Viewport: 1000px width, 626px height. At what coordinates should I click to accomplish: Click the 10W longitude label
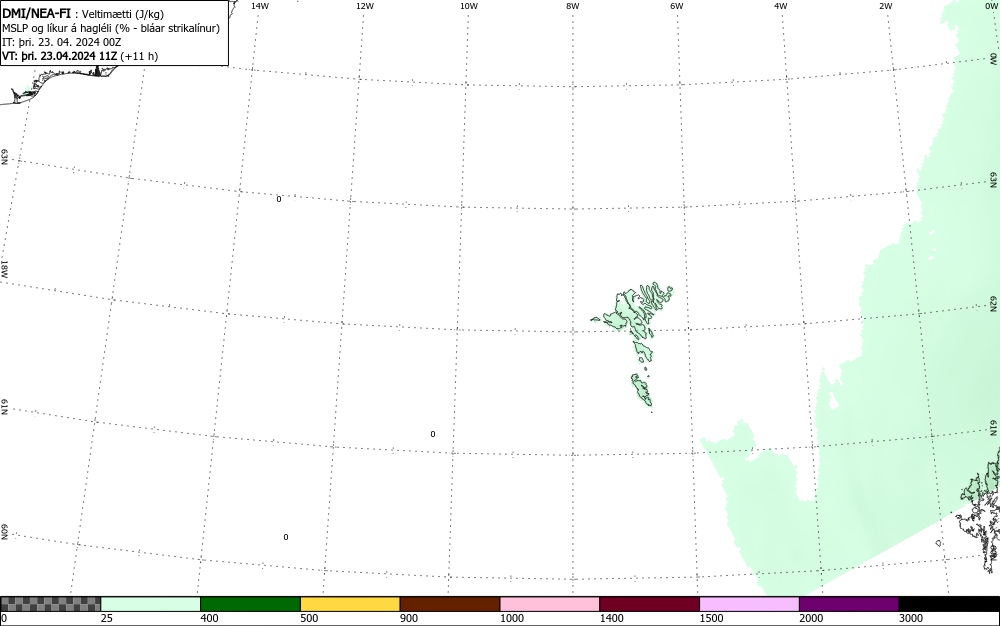469,6
